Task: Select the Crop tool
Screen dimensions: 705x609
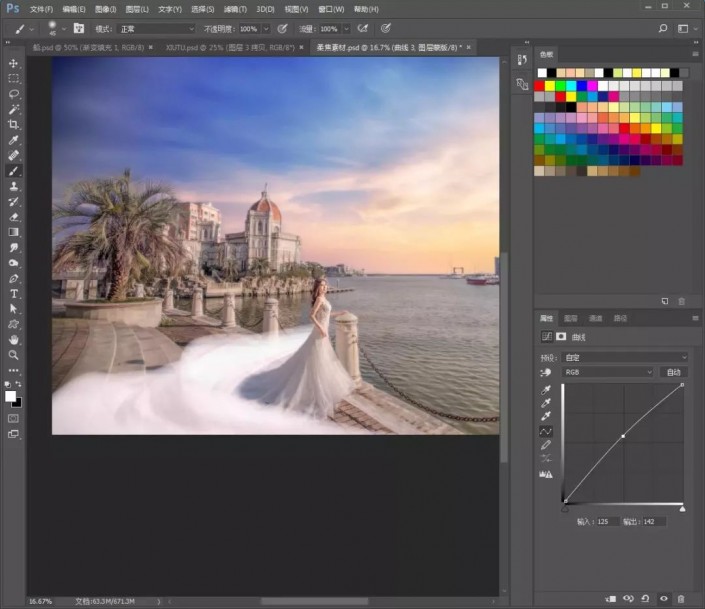Action: 13,125
